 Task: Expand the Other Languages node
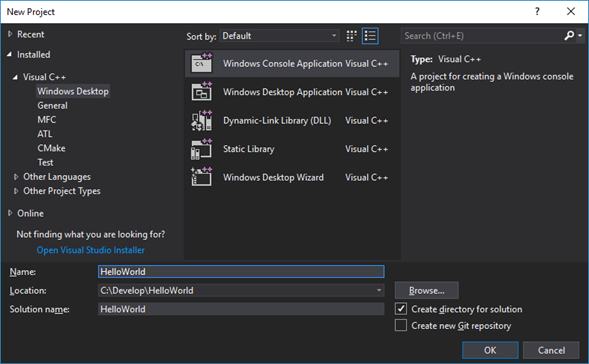16,177
